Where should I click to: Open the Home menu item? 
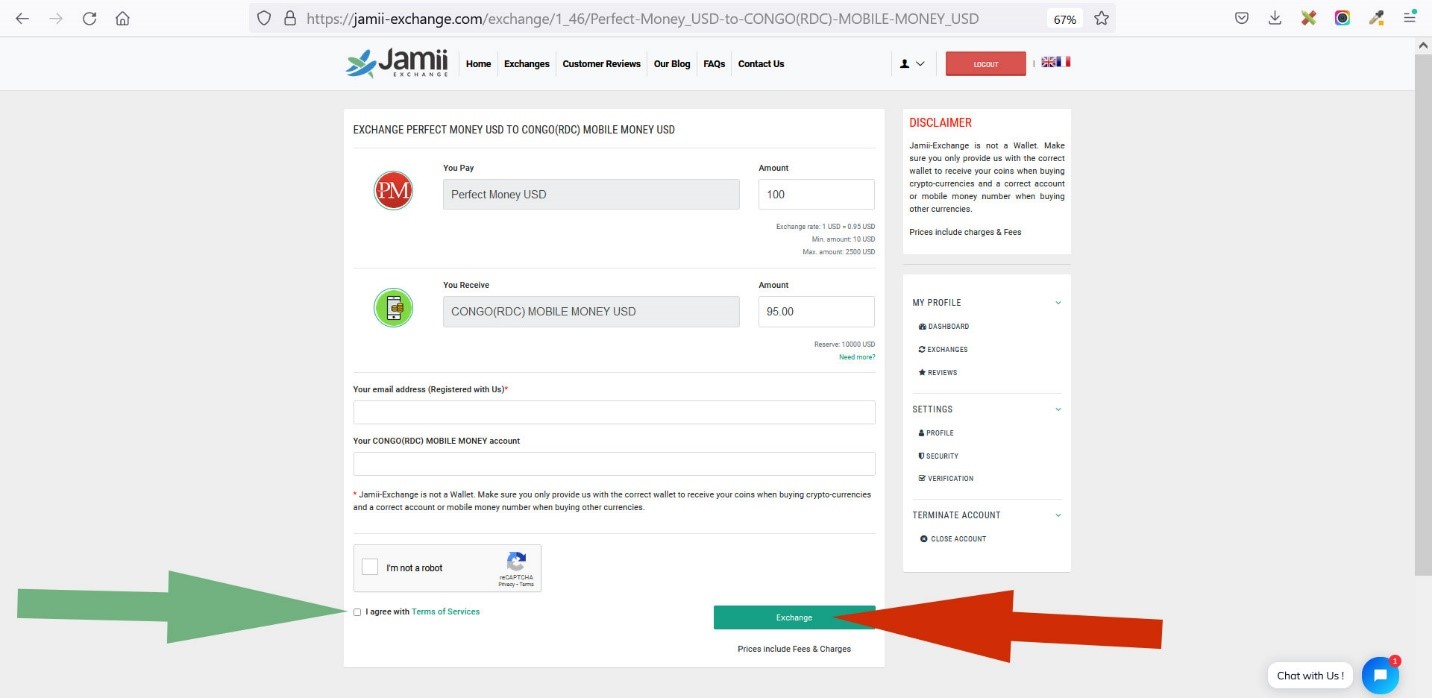click(x=479, y=64)
